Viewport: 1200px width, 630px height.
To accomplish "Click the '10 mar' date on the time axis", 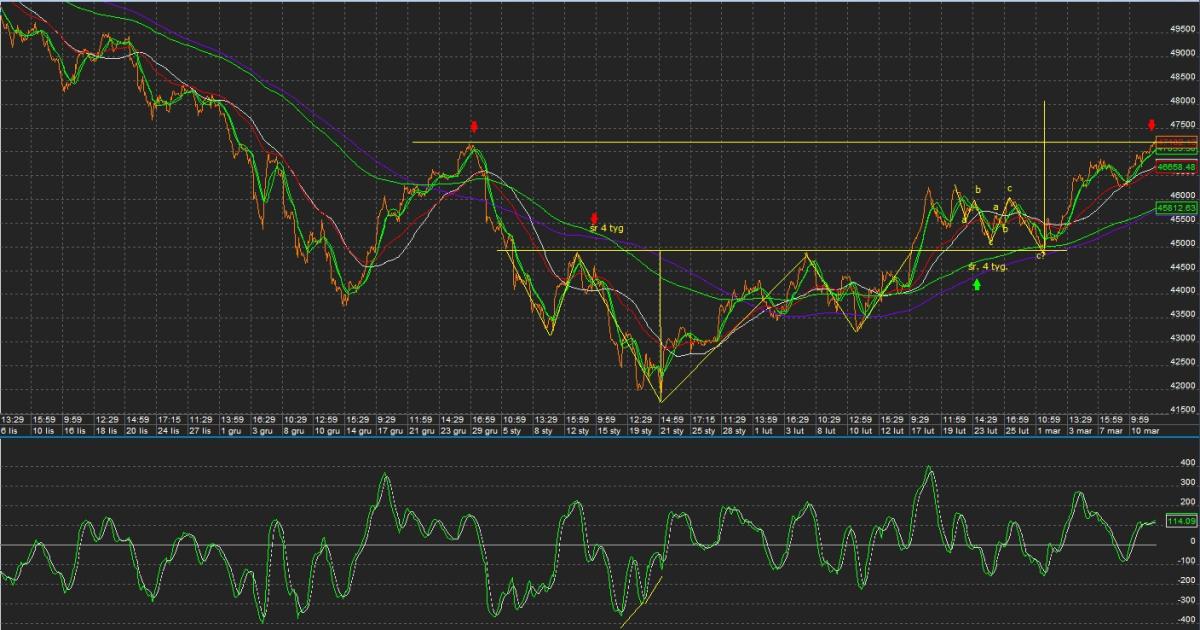I will [x=1144, y=430].
